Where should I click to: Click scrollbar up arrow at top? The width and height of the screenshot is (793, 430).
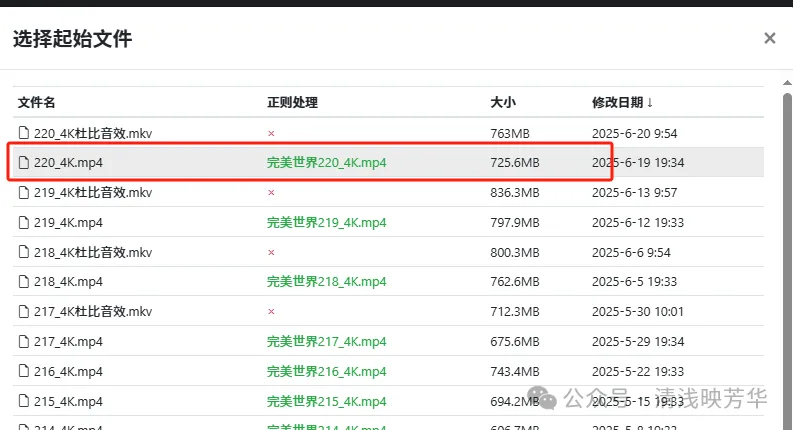(x=787, y=82)
